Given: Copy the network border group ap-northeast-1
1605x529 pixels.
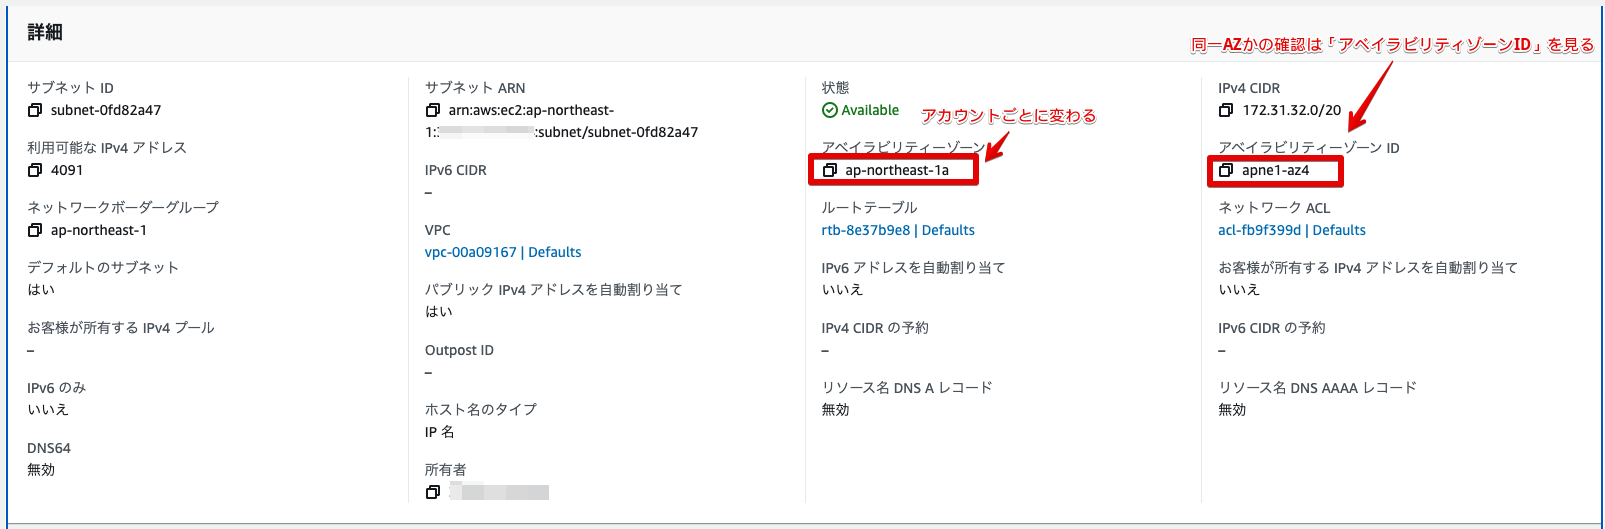Looking at the screenshot, I should click(35, 230).
